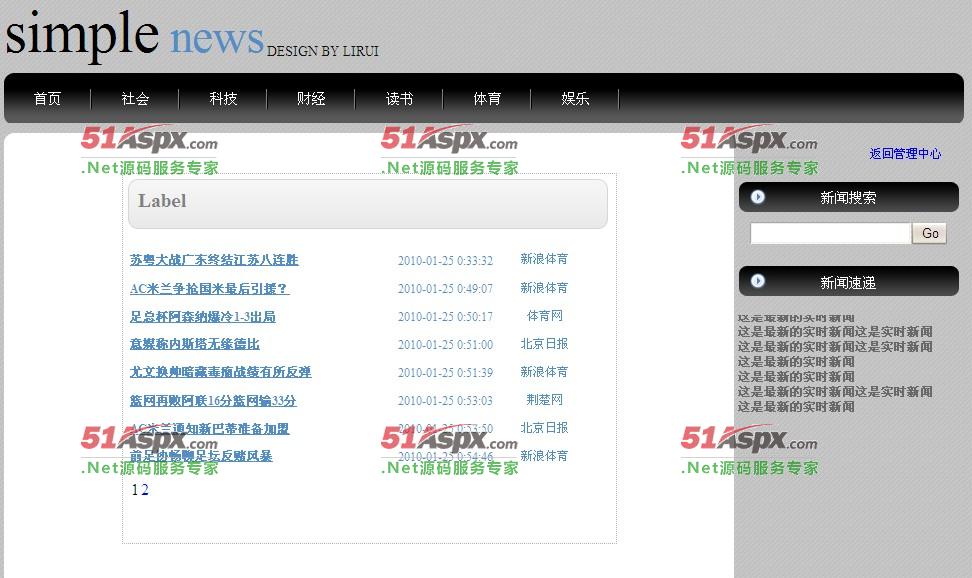Open the 意媒称内斯塔无缘德比 article

[195, 344]
